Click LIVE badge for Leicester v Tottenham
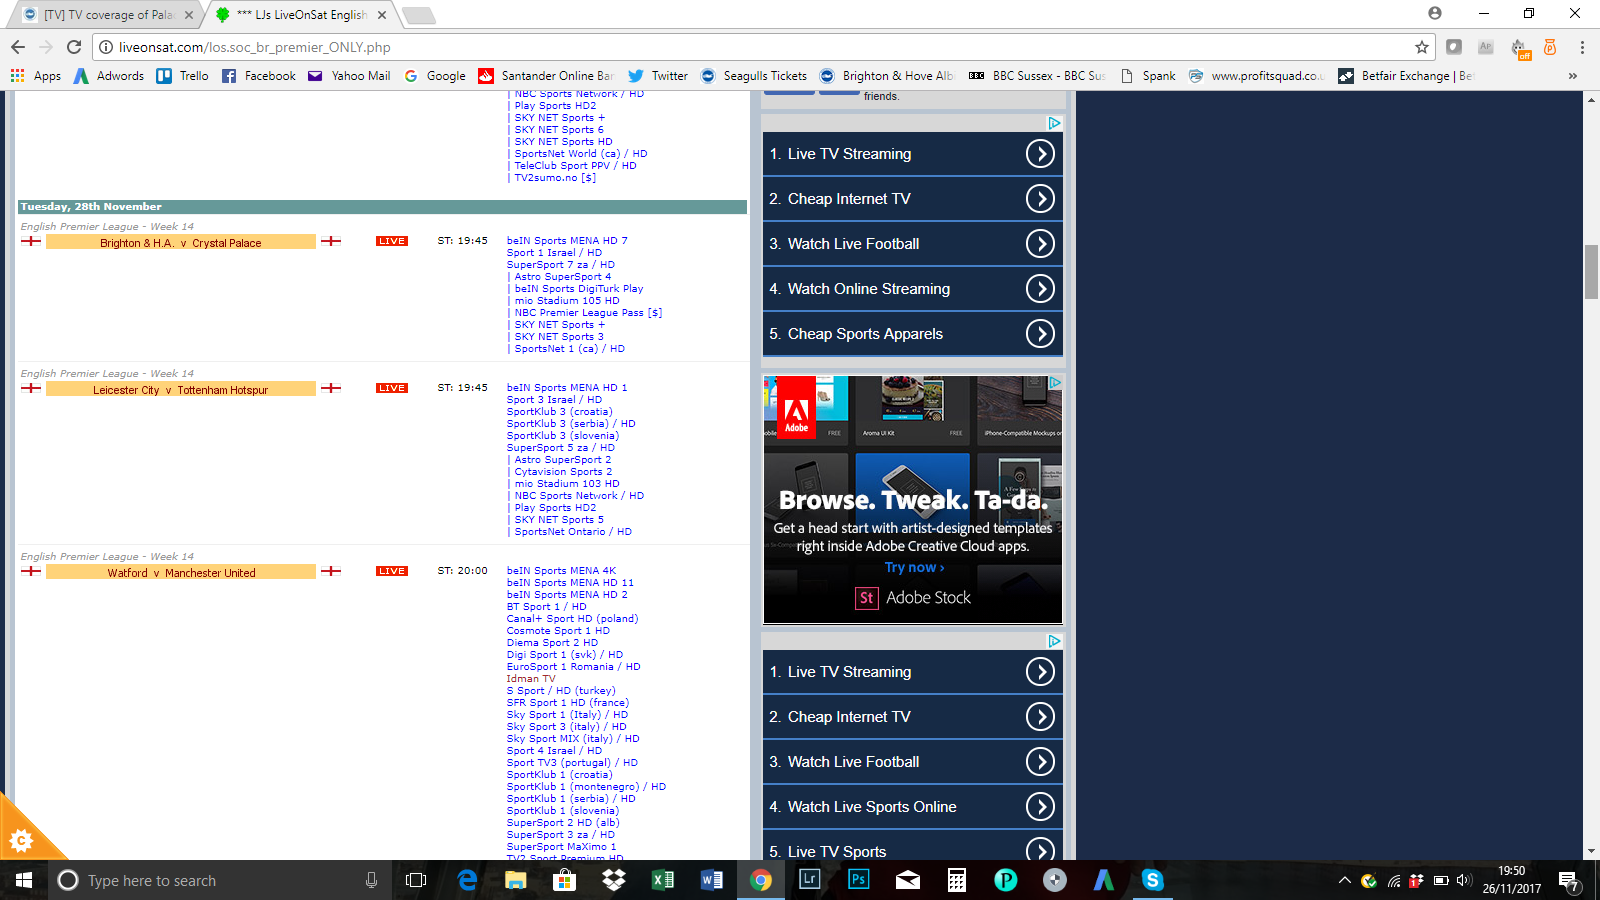The width and height of the screenshot is (1600, 900). click(392, 388)
